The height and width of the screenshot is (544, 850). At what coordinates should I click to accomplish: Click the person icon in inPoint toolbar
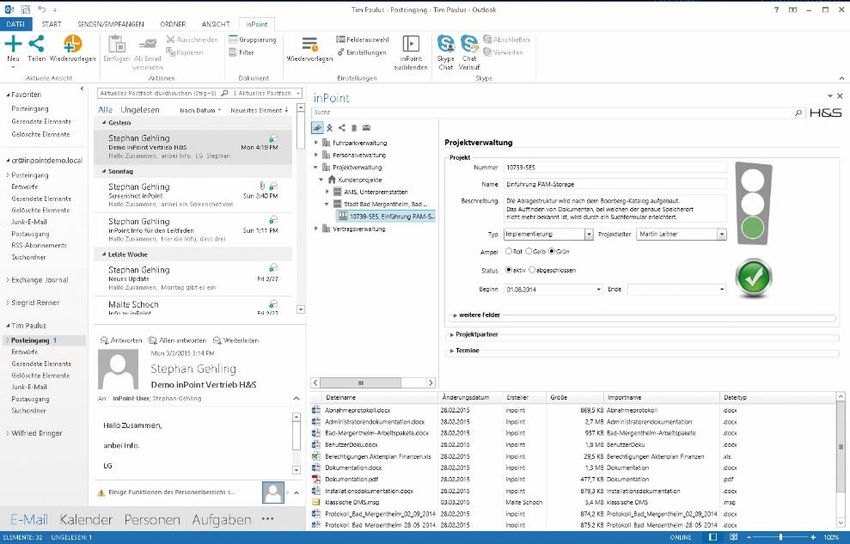click(x=329, y=128)
